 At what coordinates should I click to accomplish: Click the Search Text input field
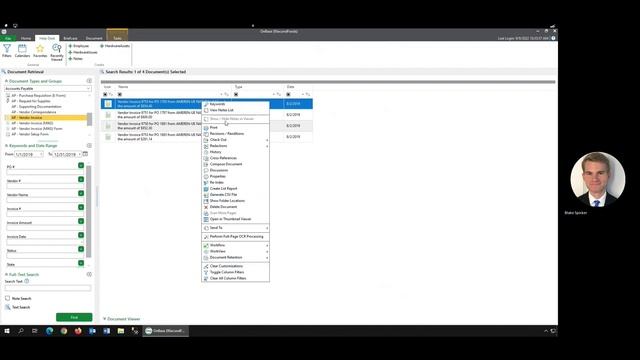tap(48, 288)
